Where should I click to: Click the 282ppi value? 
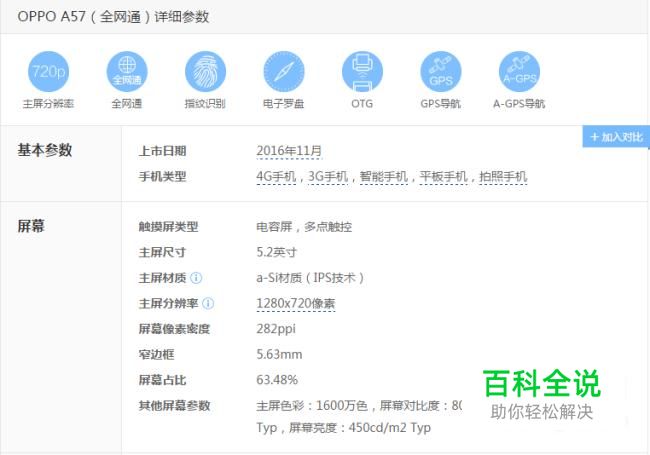276,329
